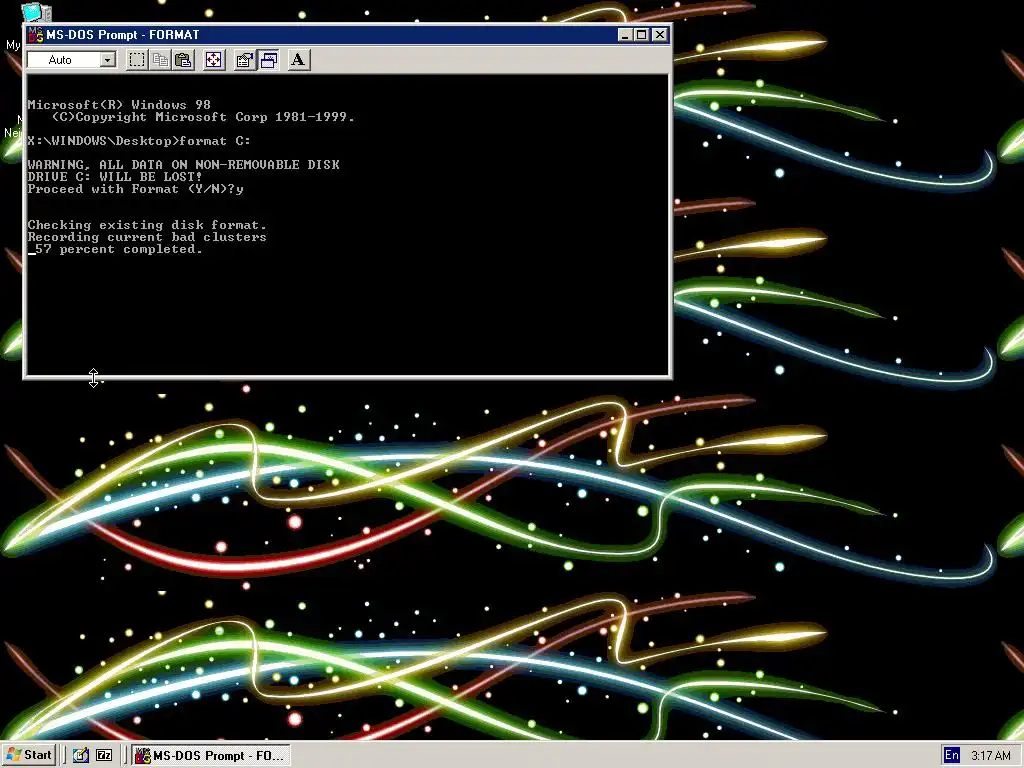Click 'WARNING, ALL DATA ON NON-REMOVABLE DISK' line
Viewport: 1024px width, 768px height.
click(184, 165)
